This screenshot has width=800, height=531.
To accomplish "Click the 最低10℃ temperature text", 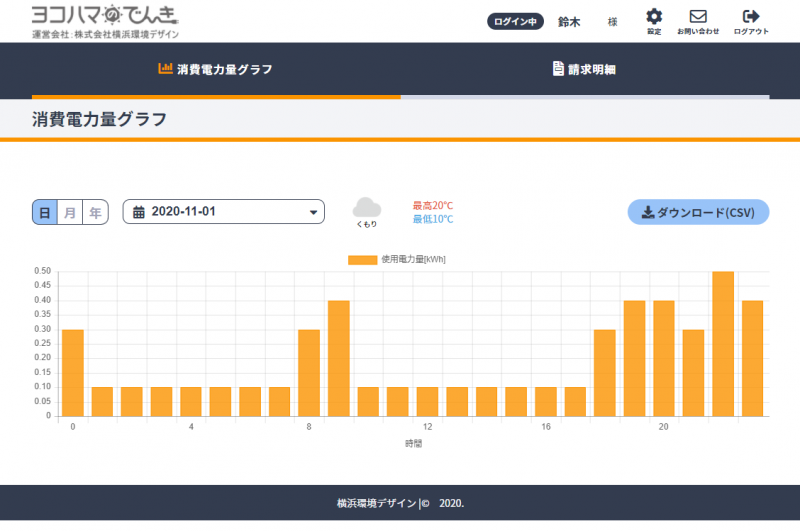I will [433, 219].
